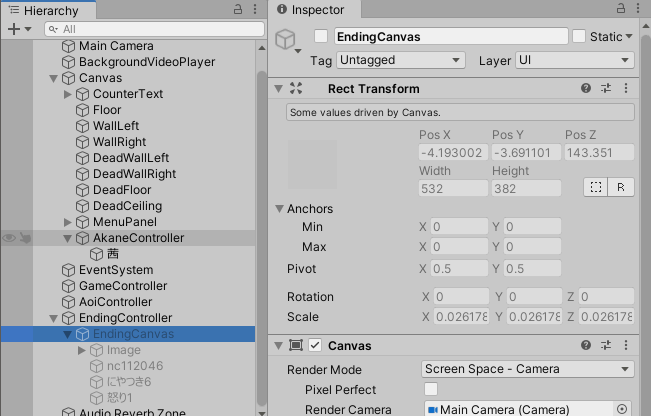Image resolution: width=651 pixels, height=416 pixels.
Task: Click the GameObject cube icon selector
Action: coord(287,40)
